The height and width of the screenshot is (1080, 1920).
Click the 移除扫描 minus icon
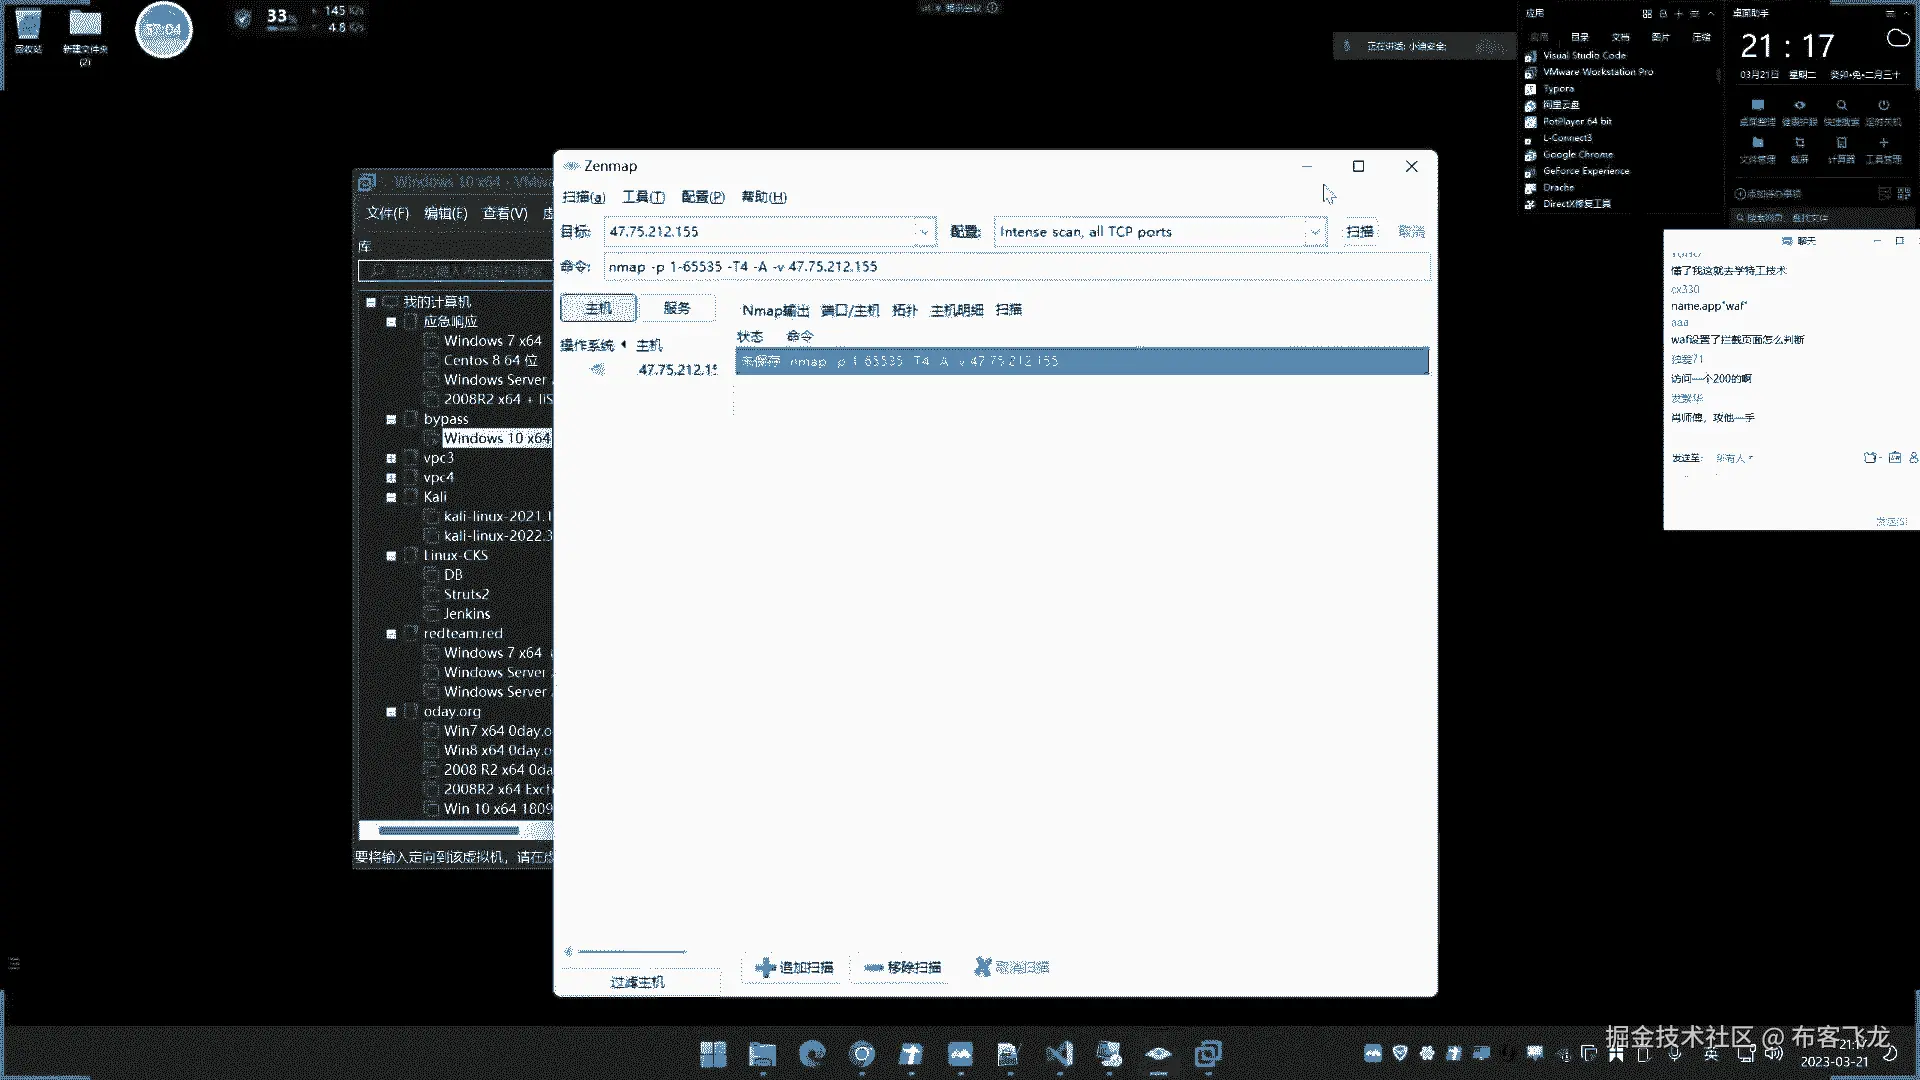point(873,967)
